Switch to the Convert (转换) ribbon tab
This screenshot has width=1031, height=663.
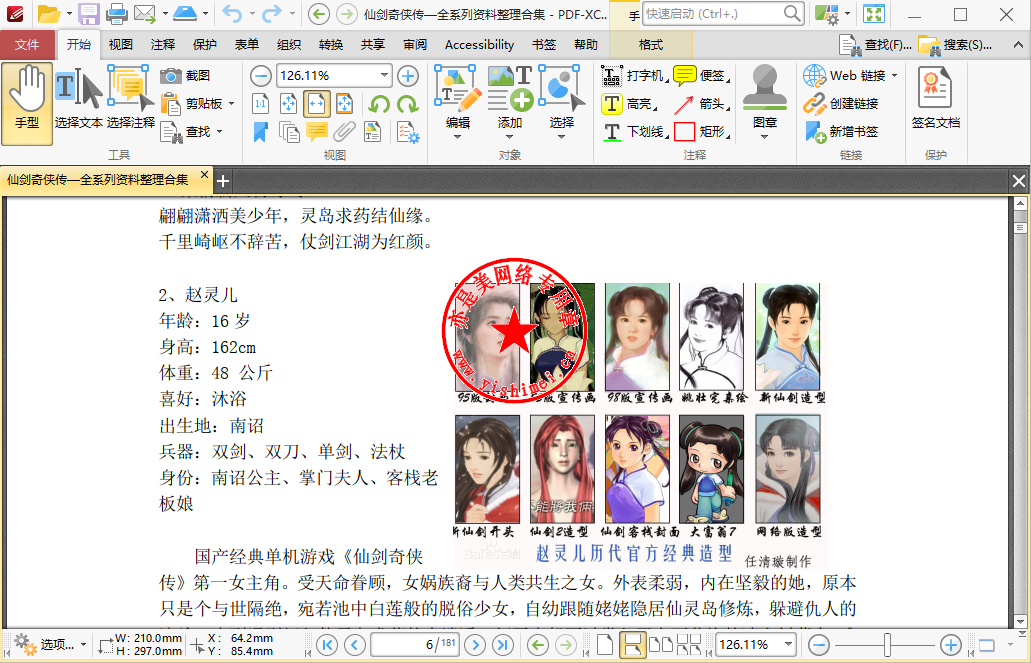click(x=331, y=45)
